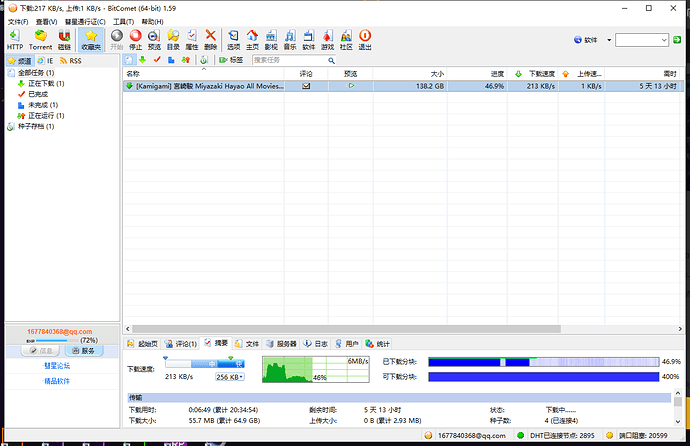Click the red 停止 stop icon
This screenshot has height=446, width=690.
click(x=136, y=40)
